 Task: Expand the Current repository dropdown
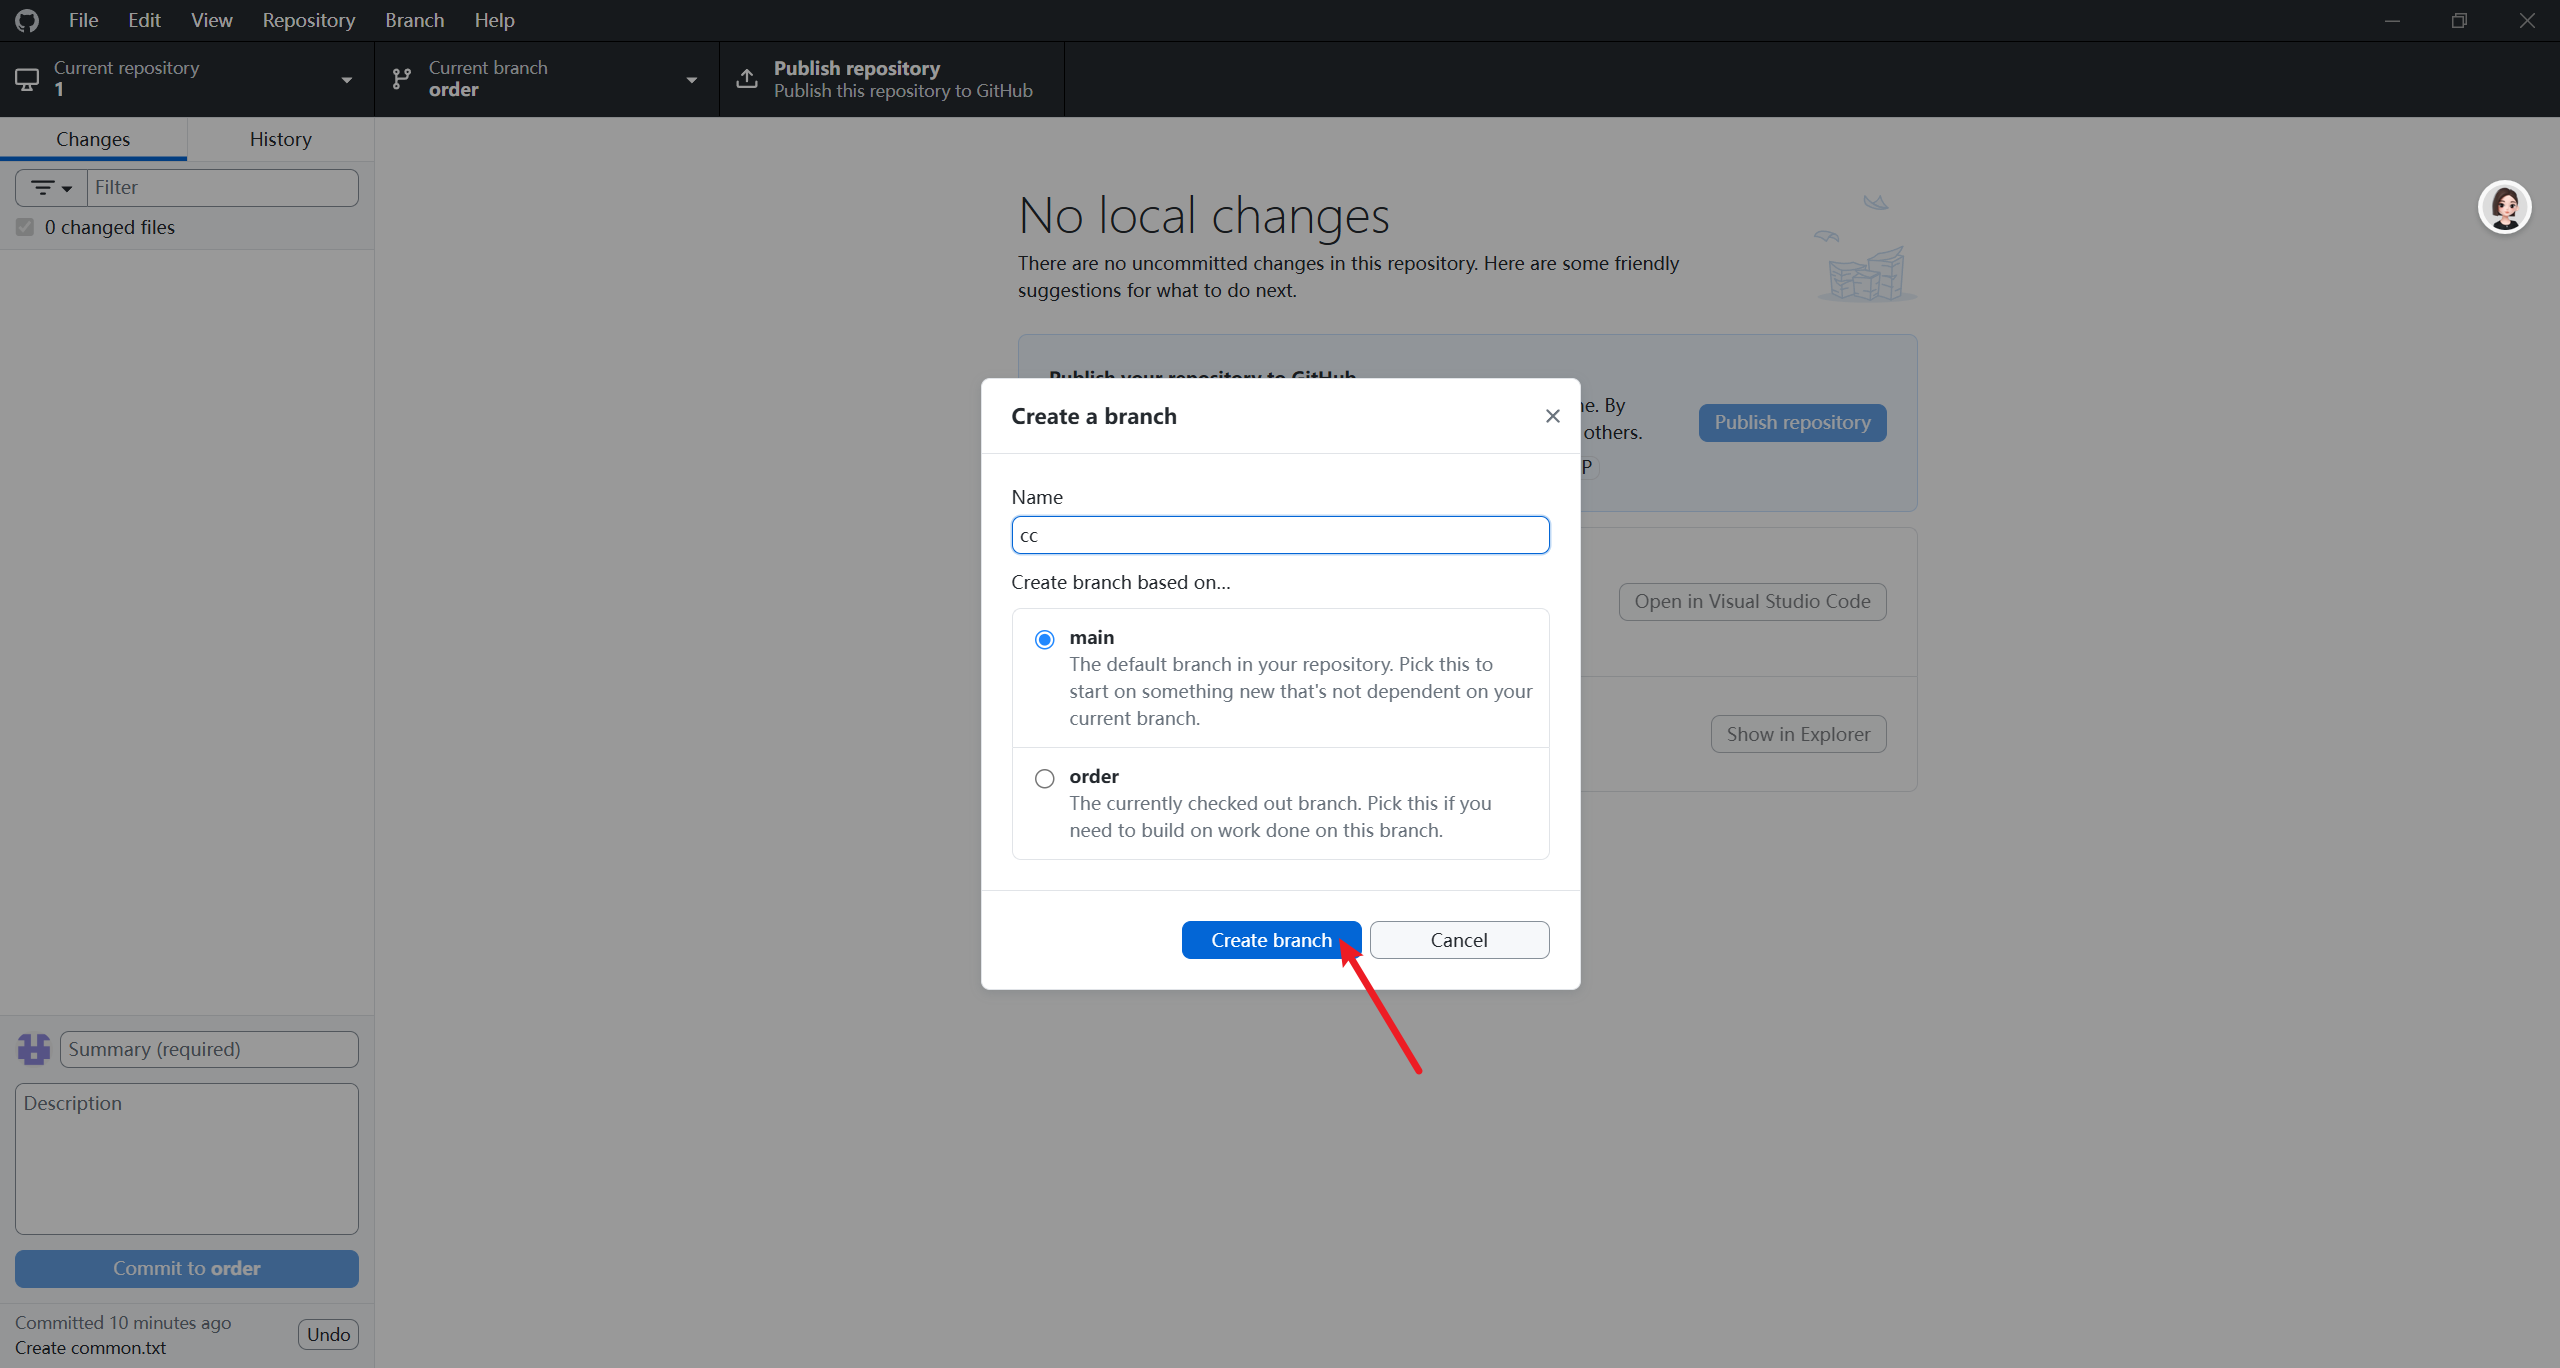[x=346, y=80]
